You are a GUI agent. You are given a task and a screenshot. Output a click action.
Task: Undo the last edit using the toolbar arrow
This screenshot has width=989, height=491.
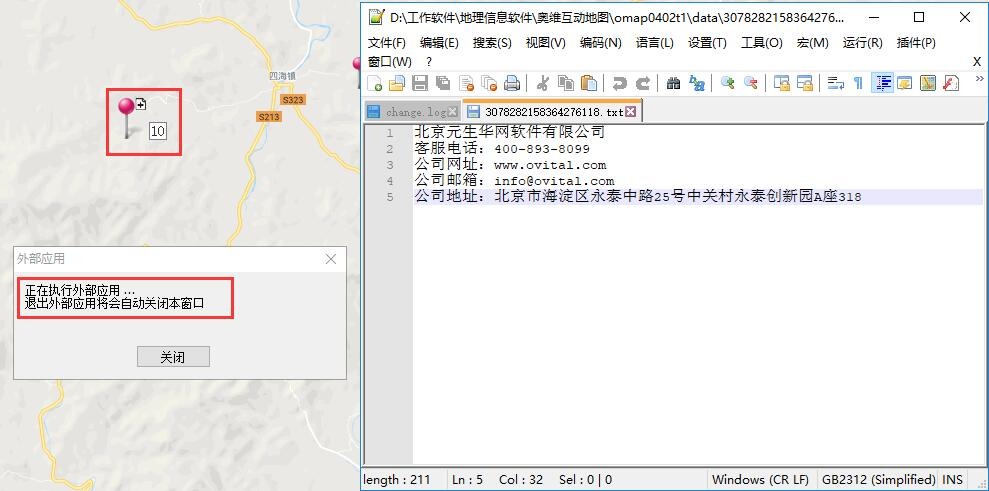[x=619, y=83]
